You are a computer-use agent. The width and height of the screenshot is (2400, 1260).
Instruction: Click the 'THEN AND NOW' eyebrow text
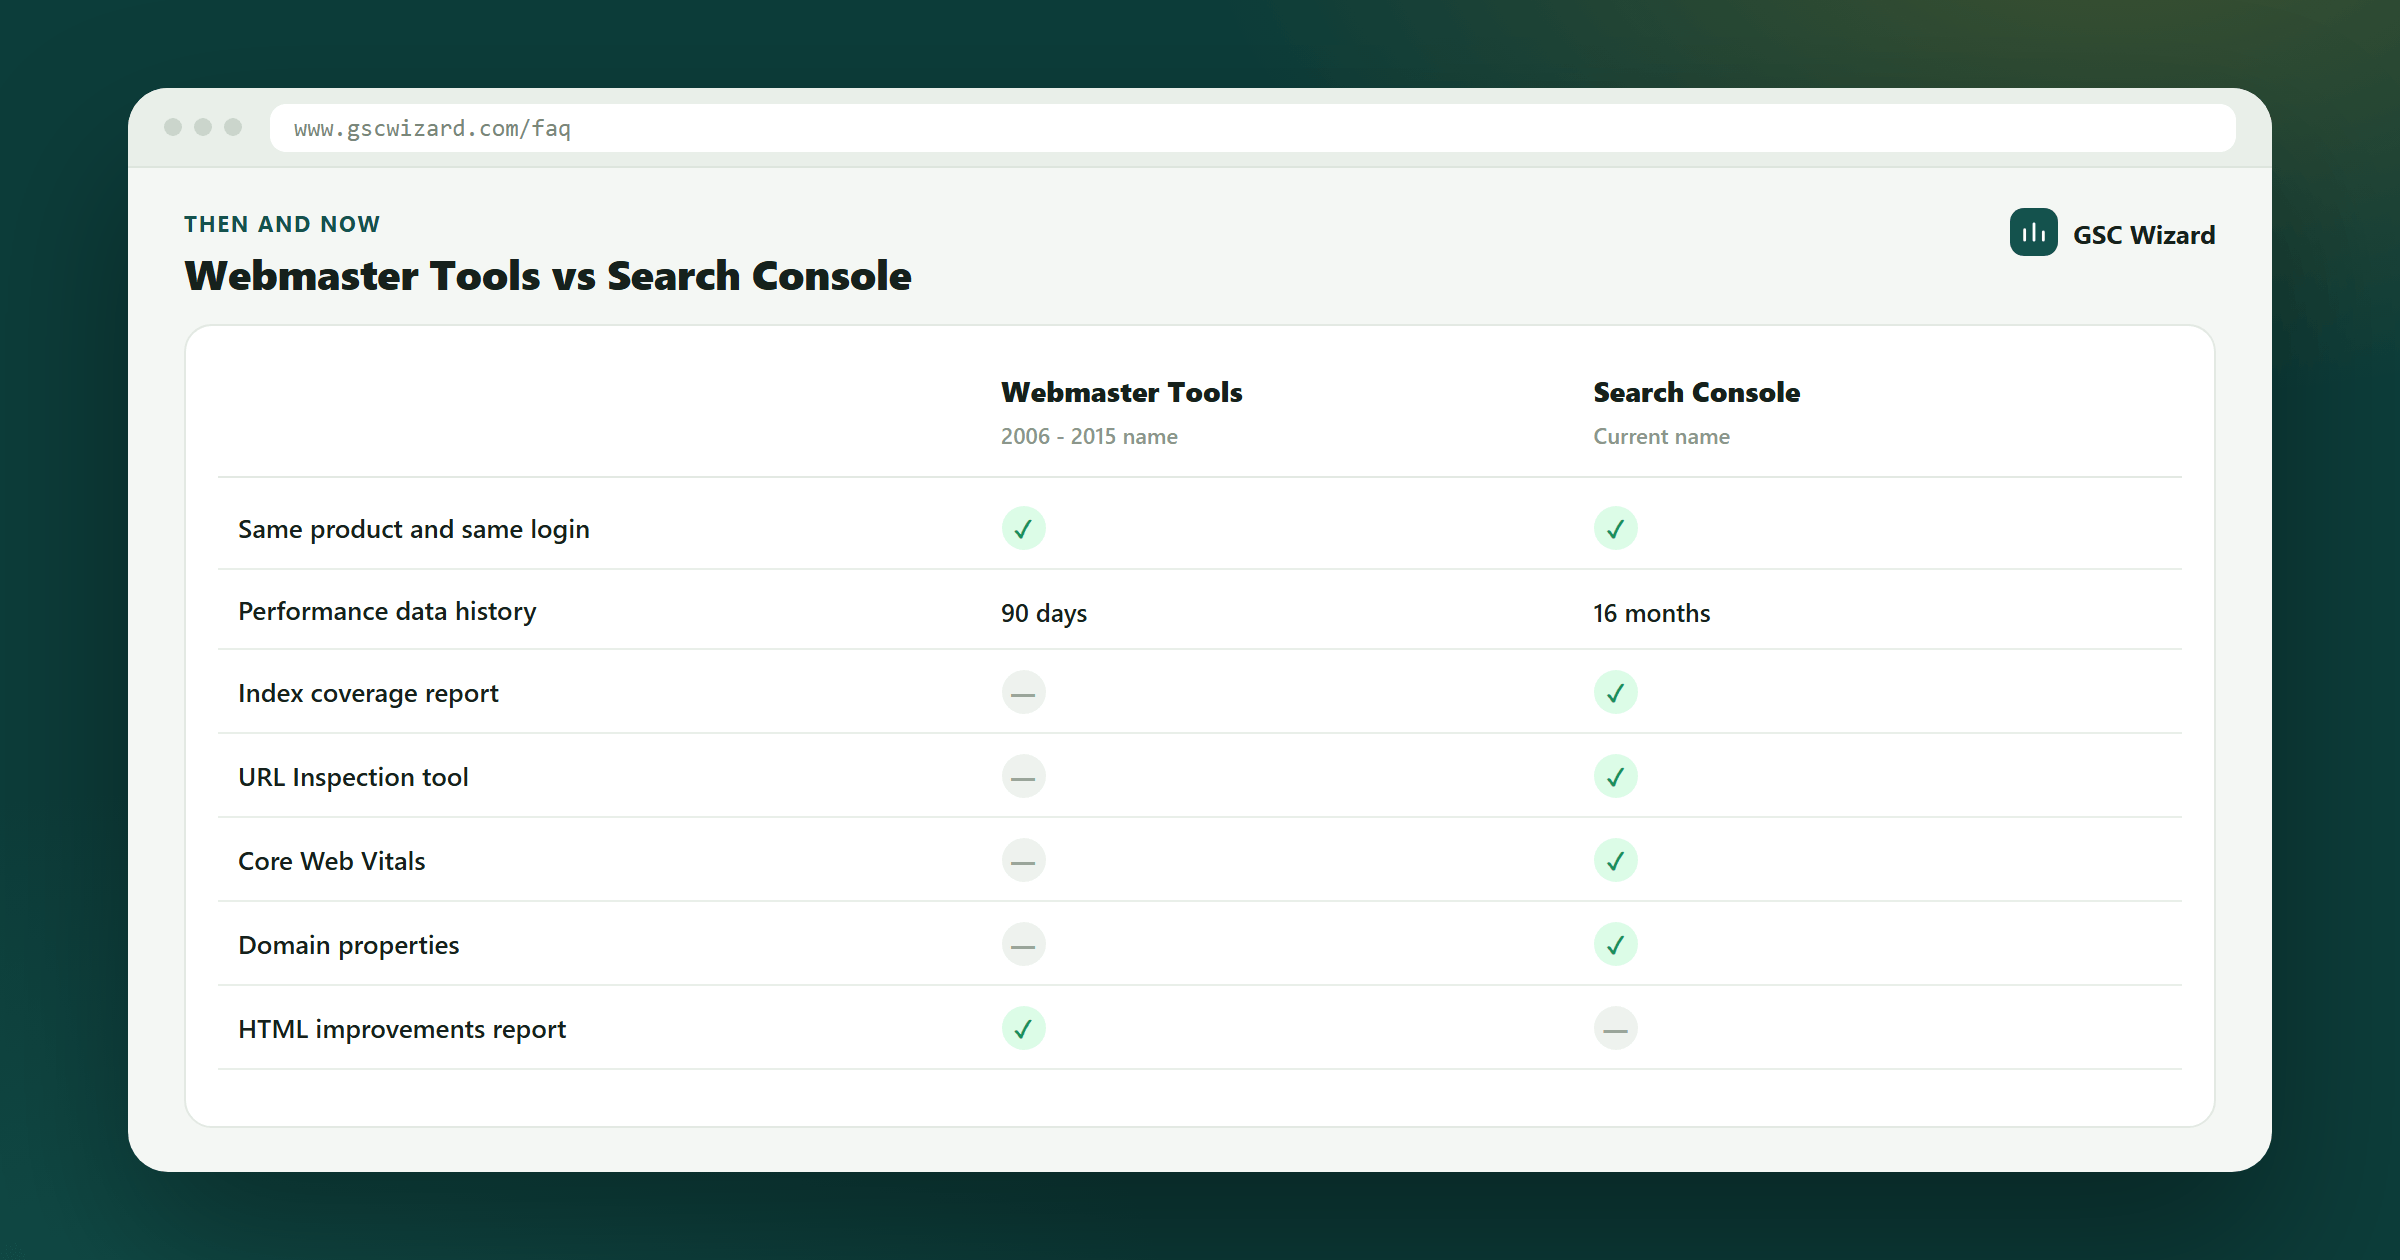(x=282, y=224)
